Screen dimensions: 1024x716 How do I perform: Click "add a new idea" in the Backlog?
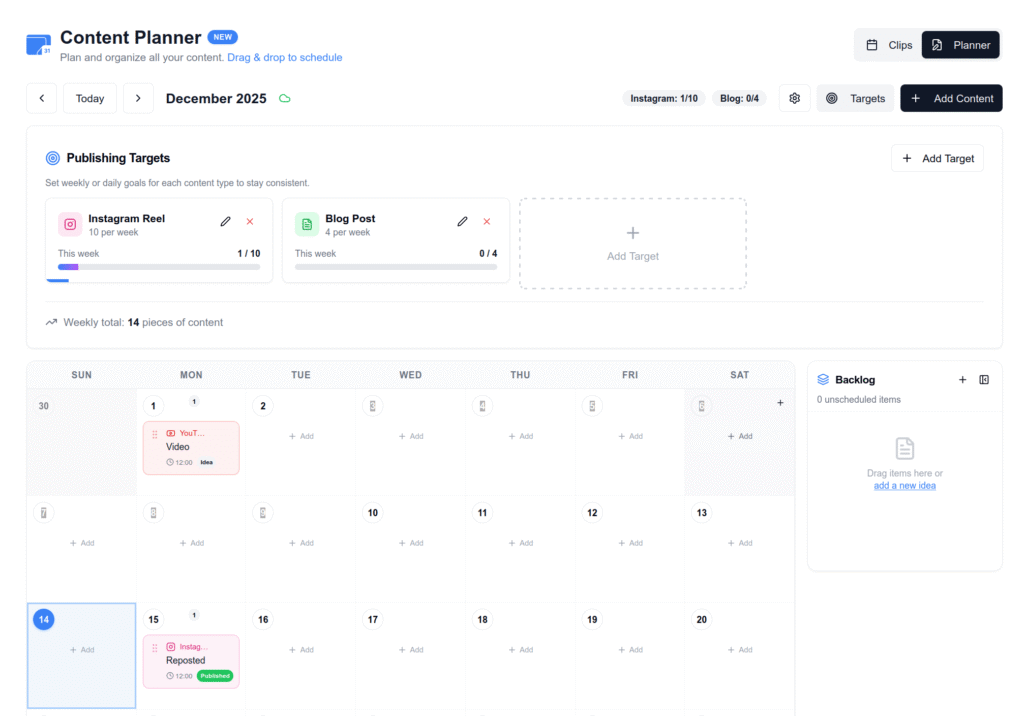click(x=904, y=484)
